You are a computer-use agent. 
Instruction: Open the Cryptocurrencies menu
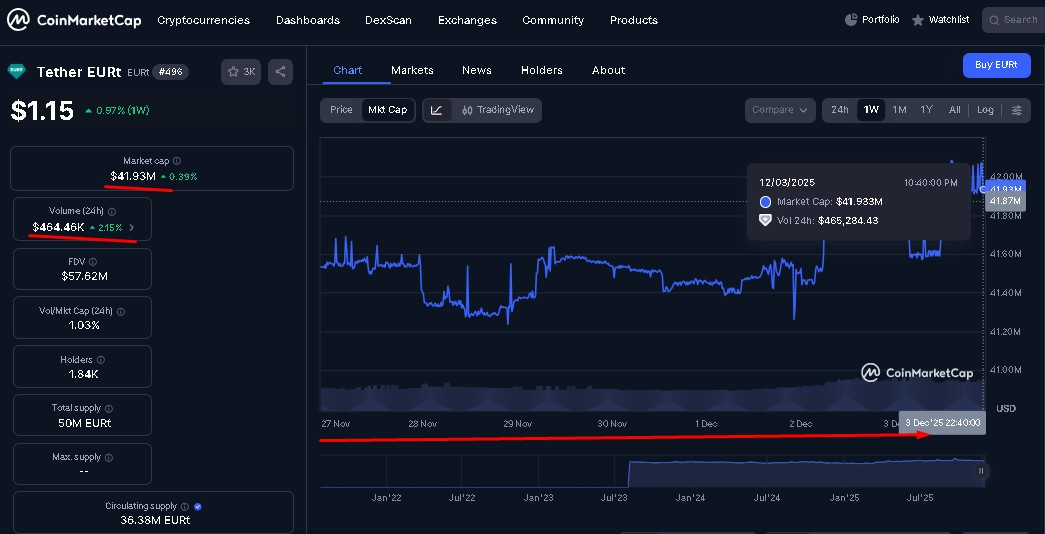click(x=203, y=21)
